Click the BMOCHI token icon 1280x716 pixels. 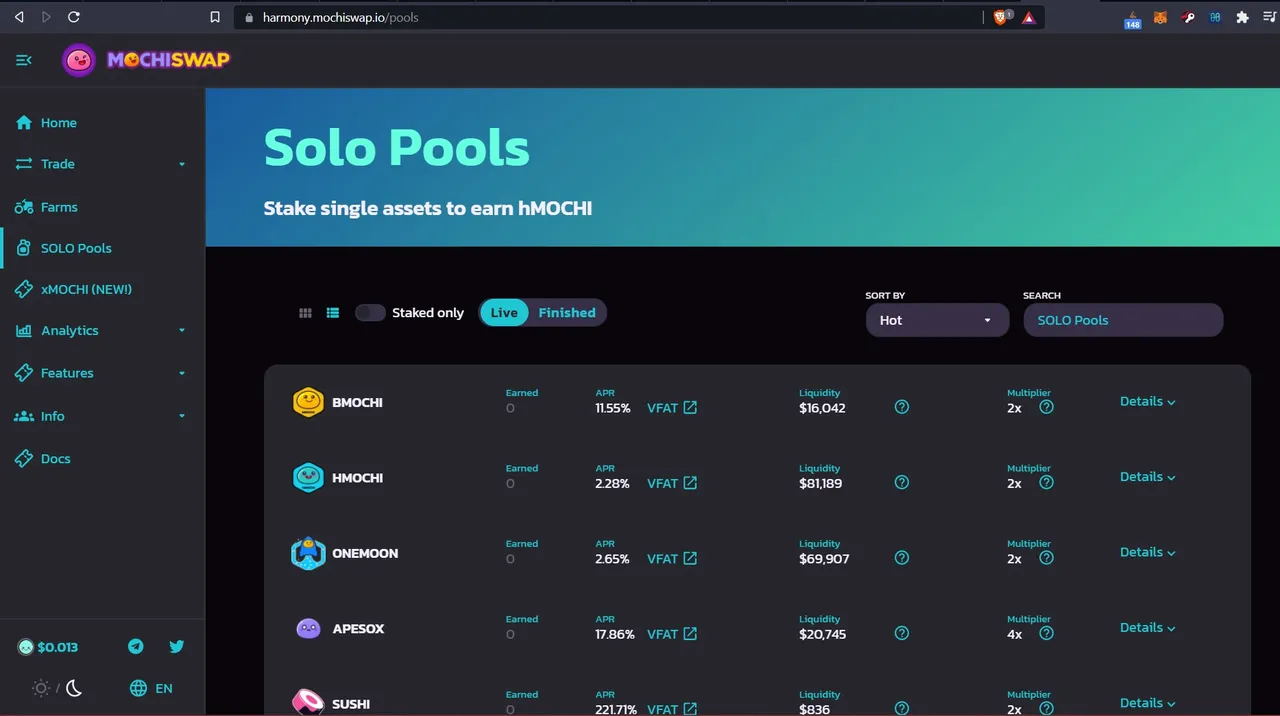pyautogui.click(x=308, y=402)
